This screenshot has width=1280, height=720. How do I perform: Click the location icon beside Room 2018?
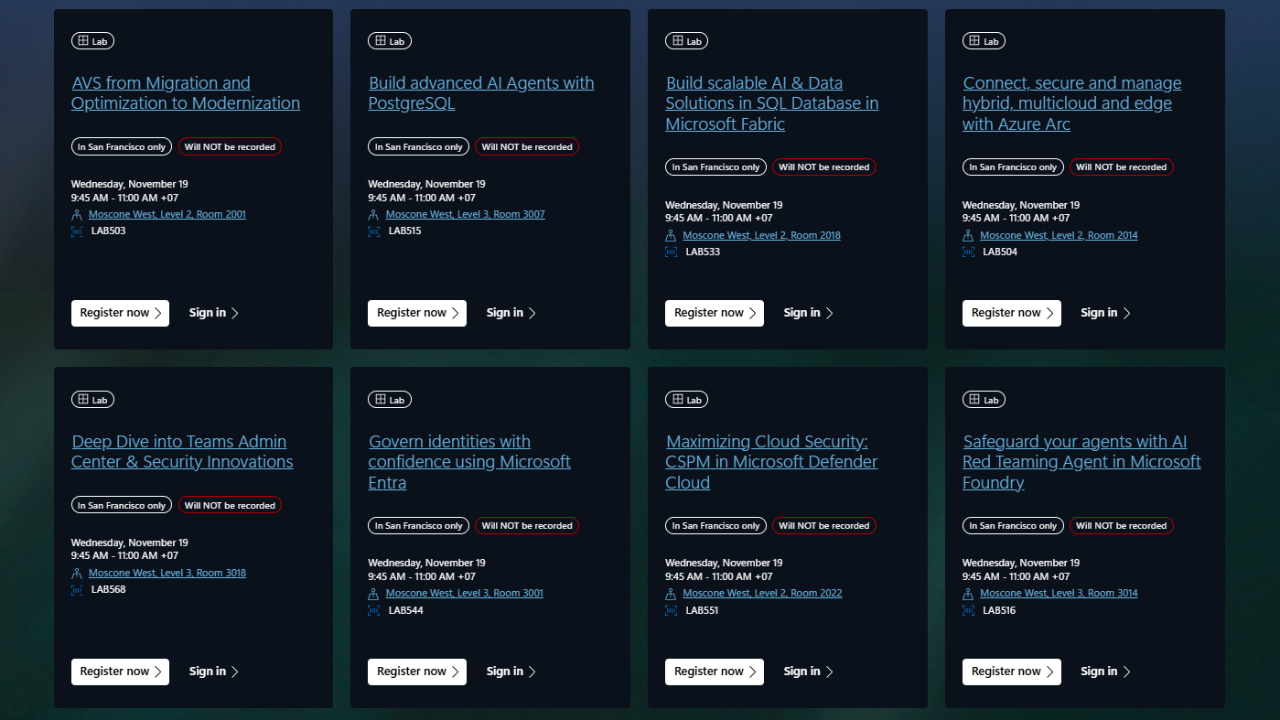point(671,236)
